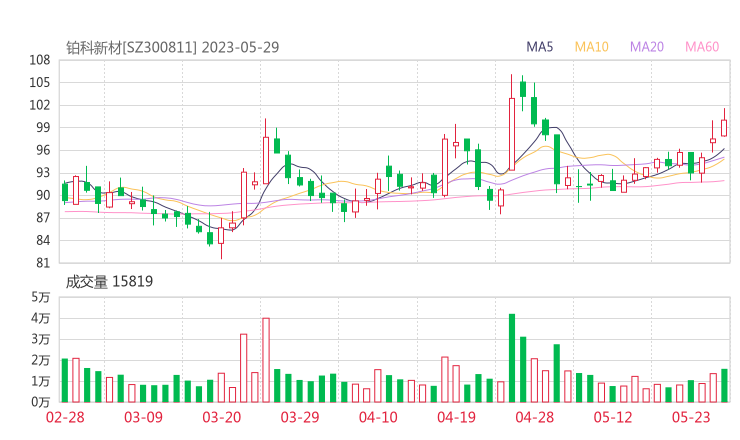Click the 99 price axis label
The image size is (740, 440).
pos(43,127)
